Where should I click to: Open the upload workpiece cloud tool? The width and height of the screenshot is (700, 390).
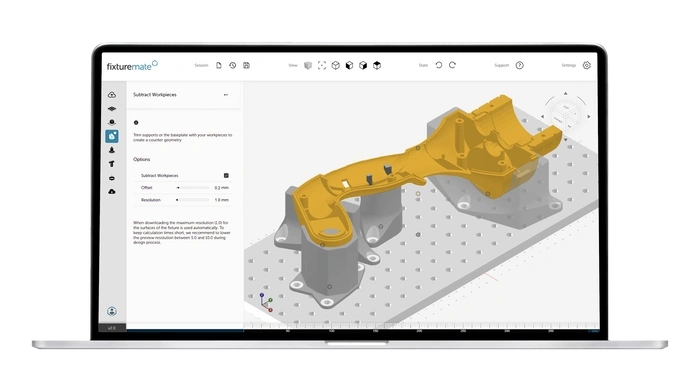point(112,95)
